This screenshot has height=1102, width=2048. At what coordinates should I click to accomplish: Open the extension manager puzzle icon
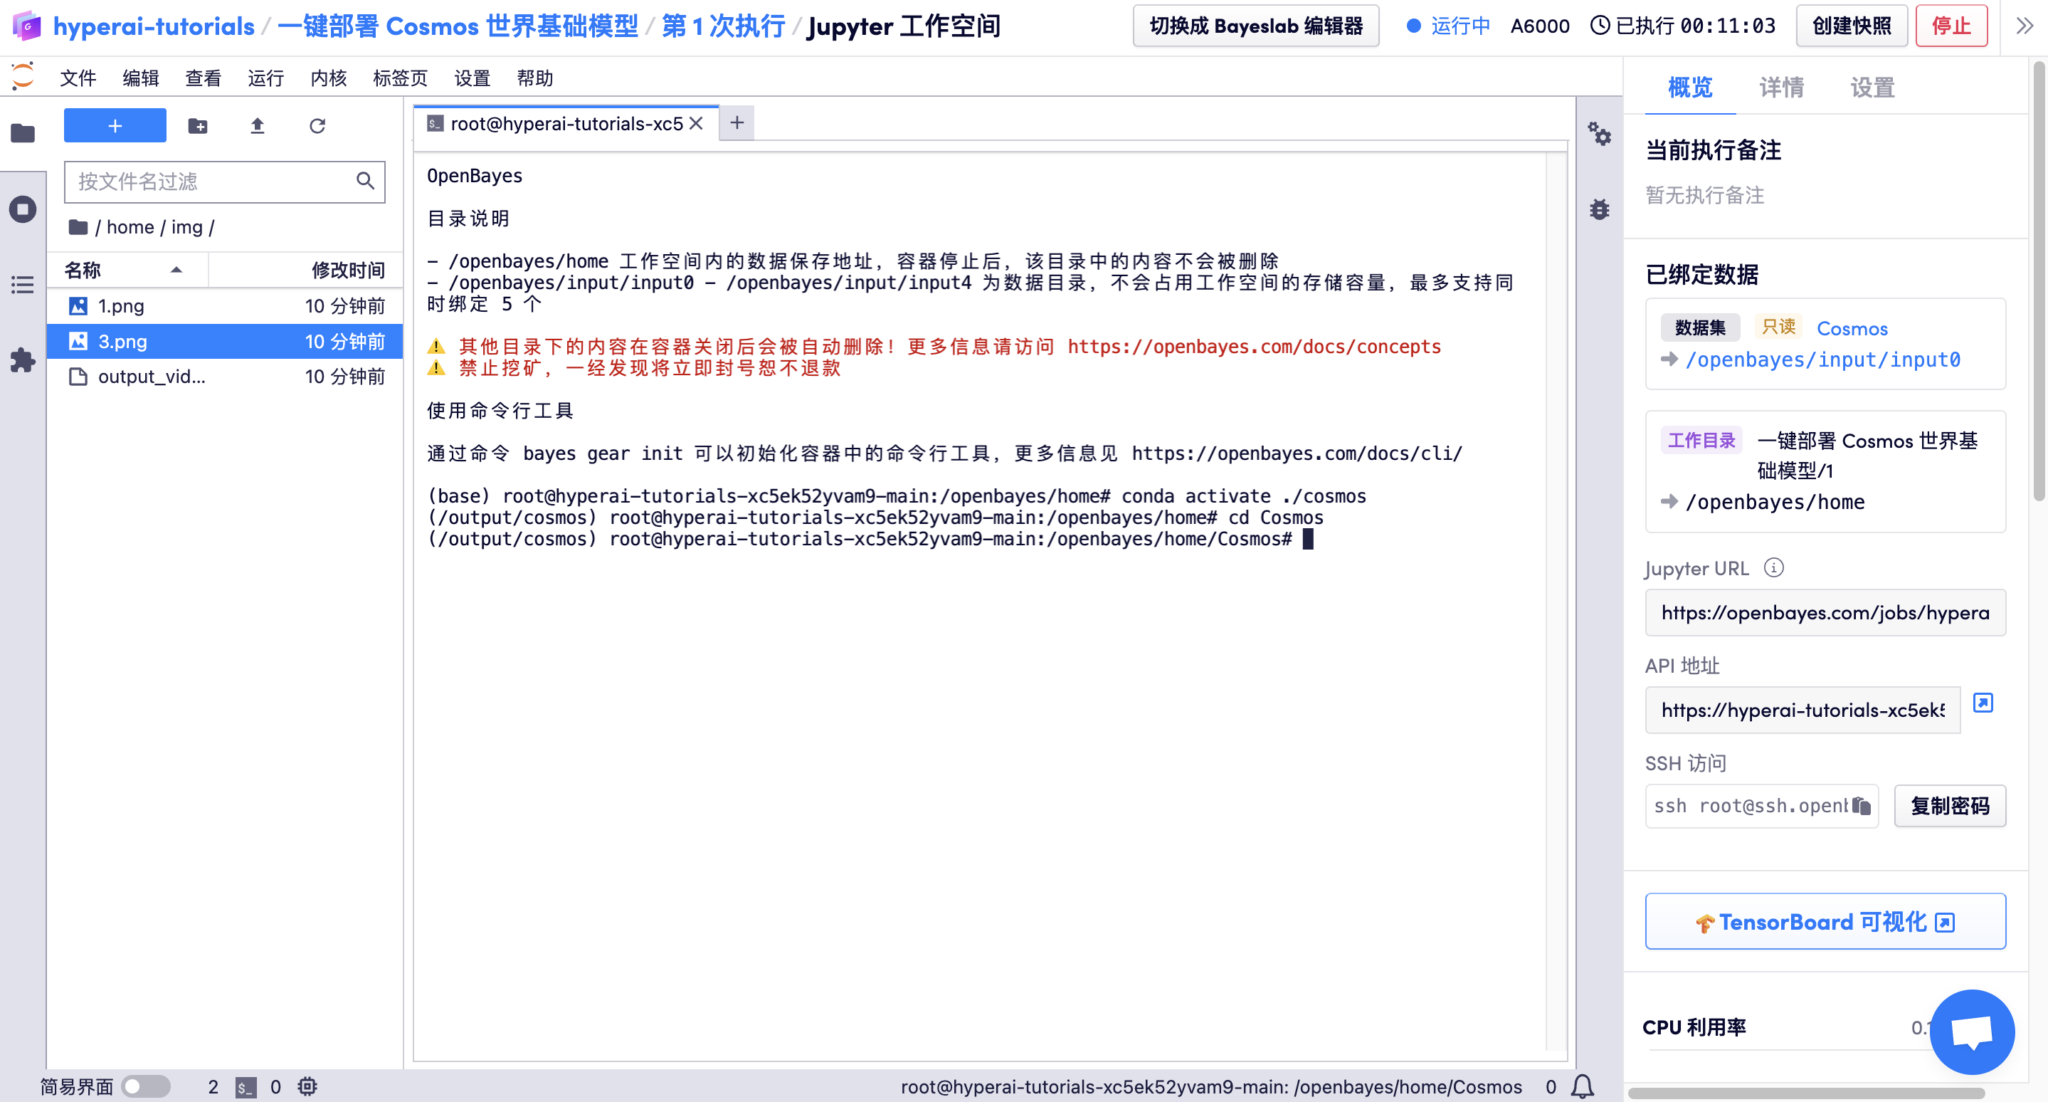click(x=23, y=360)
